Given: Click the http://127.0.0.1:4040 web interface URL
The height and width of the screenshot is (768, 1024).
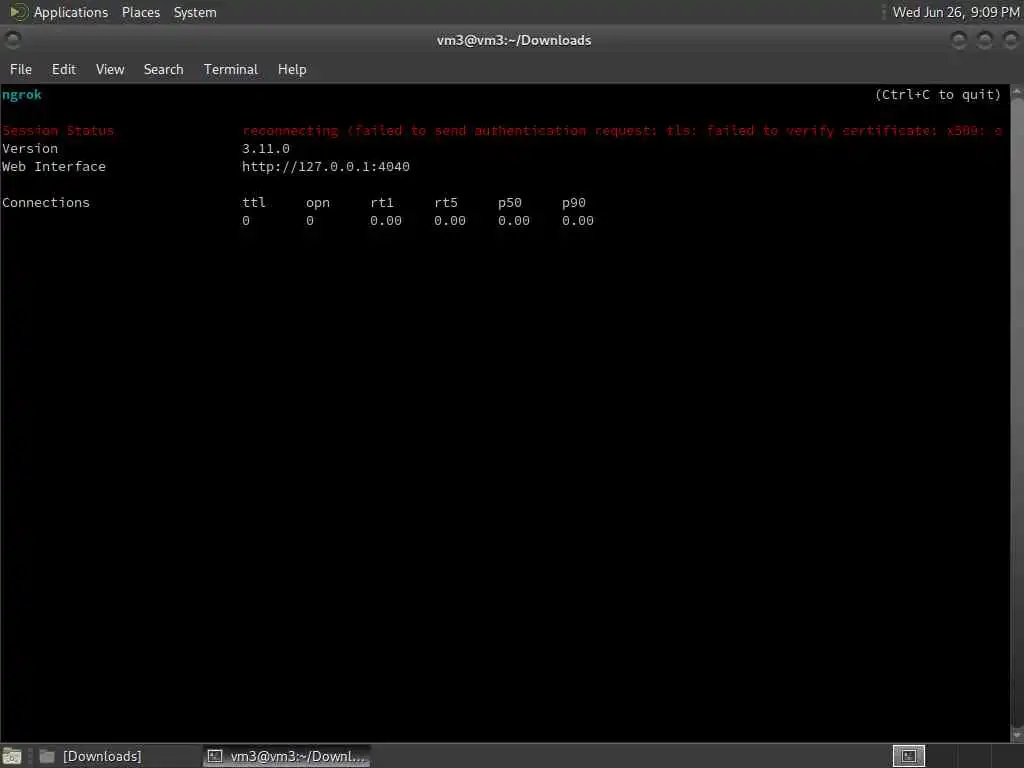Looking at the screenshot, I should (326, 167).
